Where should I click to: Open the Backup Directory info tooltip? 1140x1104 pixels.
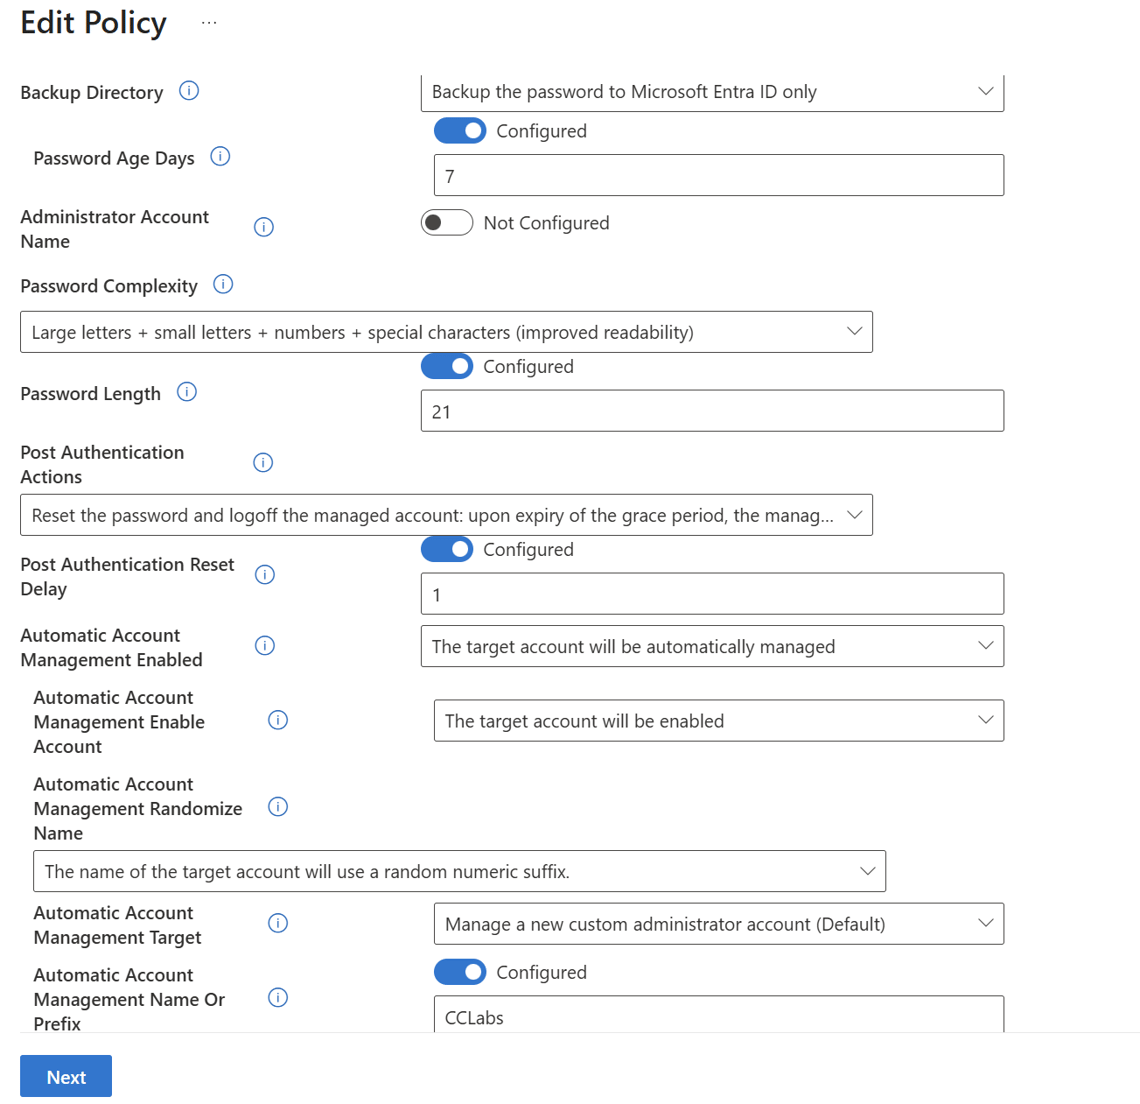click(x=189, y=90)
